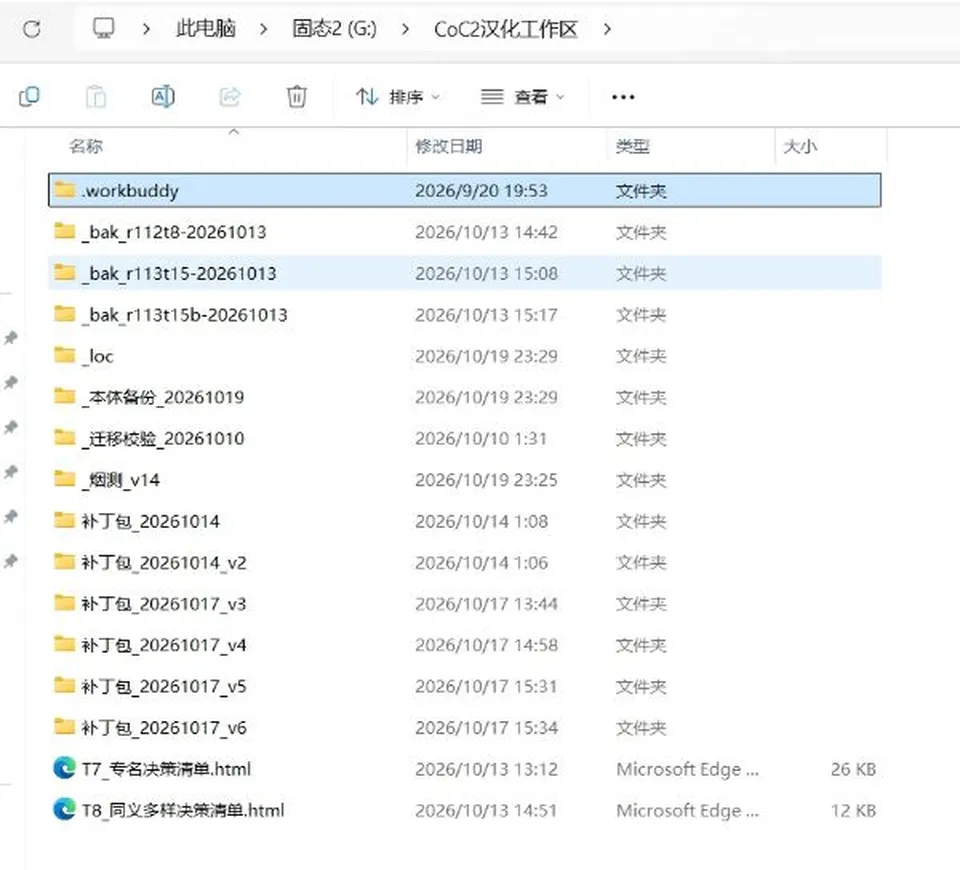This screenshot has width=960, height=870.
Task: Click the folder icon of _烟测_v14
Action: [x=64, y=479]
